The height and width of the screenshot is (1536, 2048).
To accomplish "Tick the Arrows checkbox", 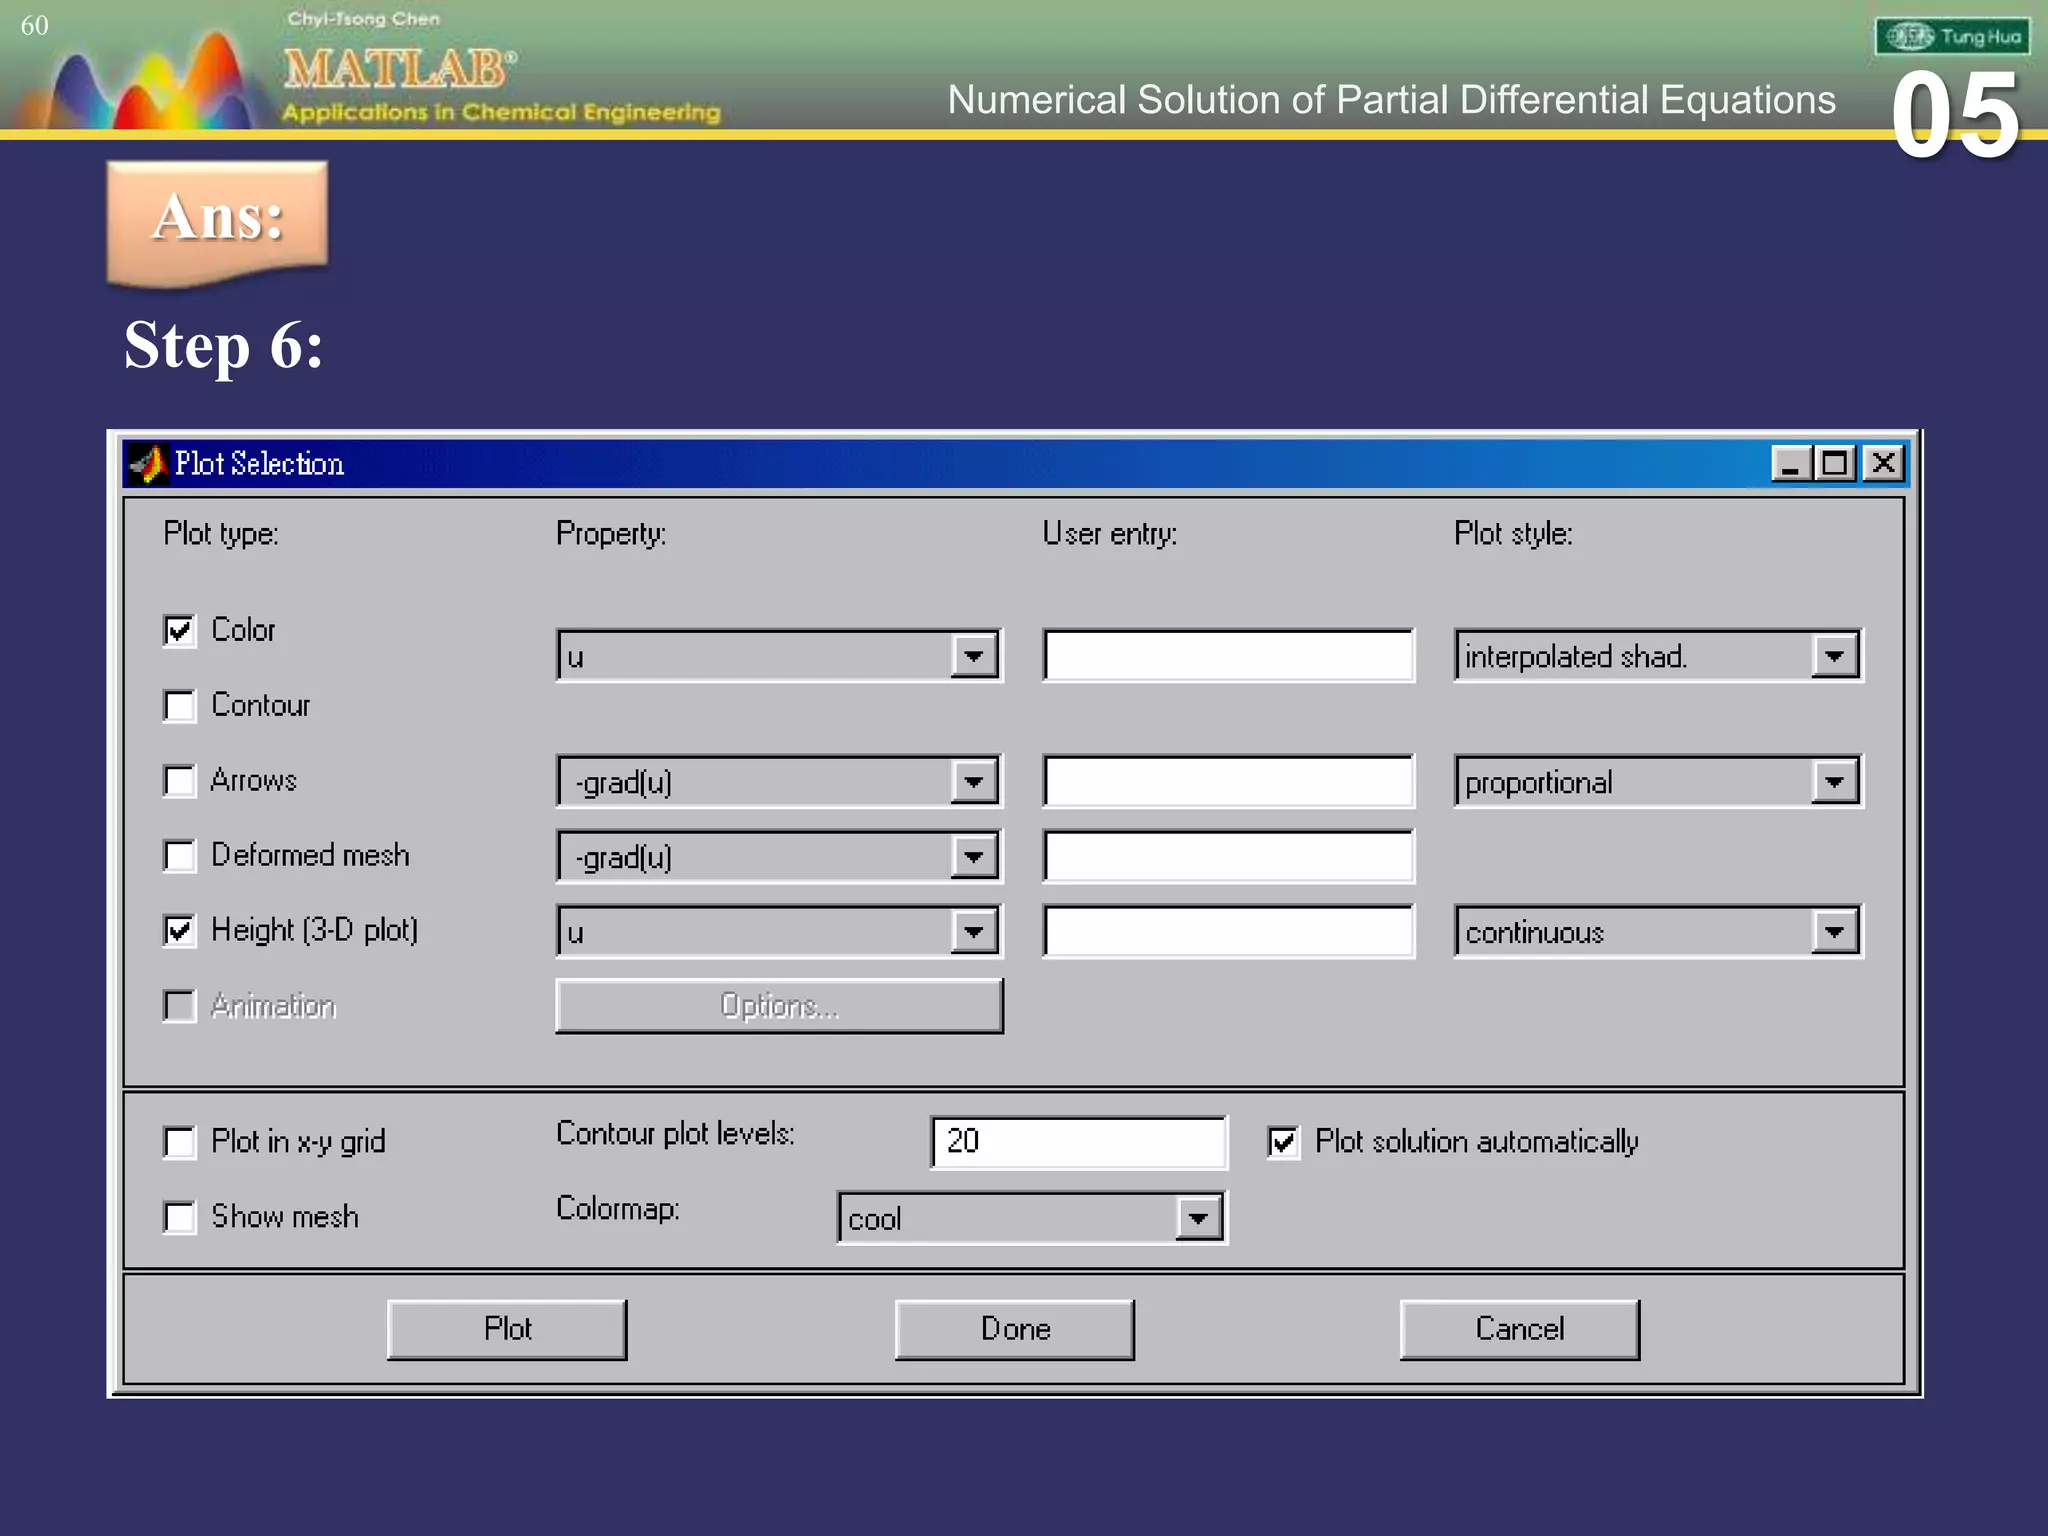I will pyautogui.click(x=180, y=781).
